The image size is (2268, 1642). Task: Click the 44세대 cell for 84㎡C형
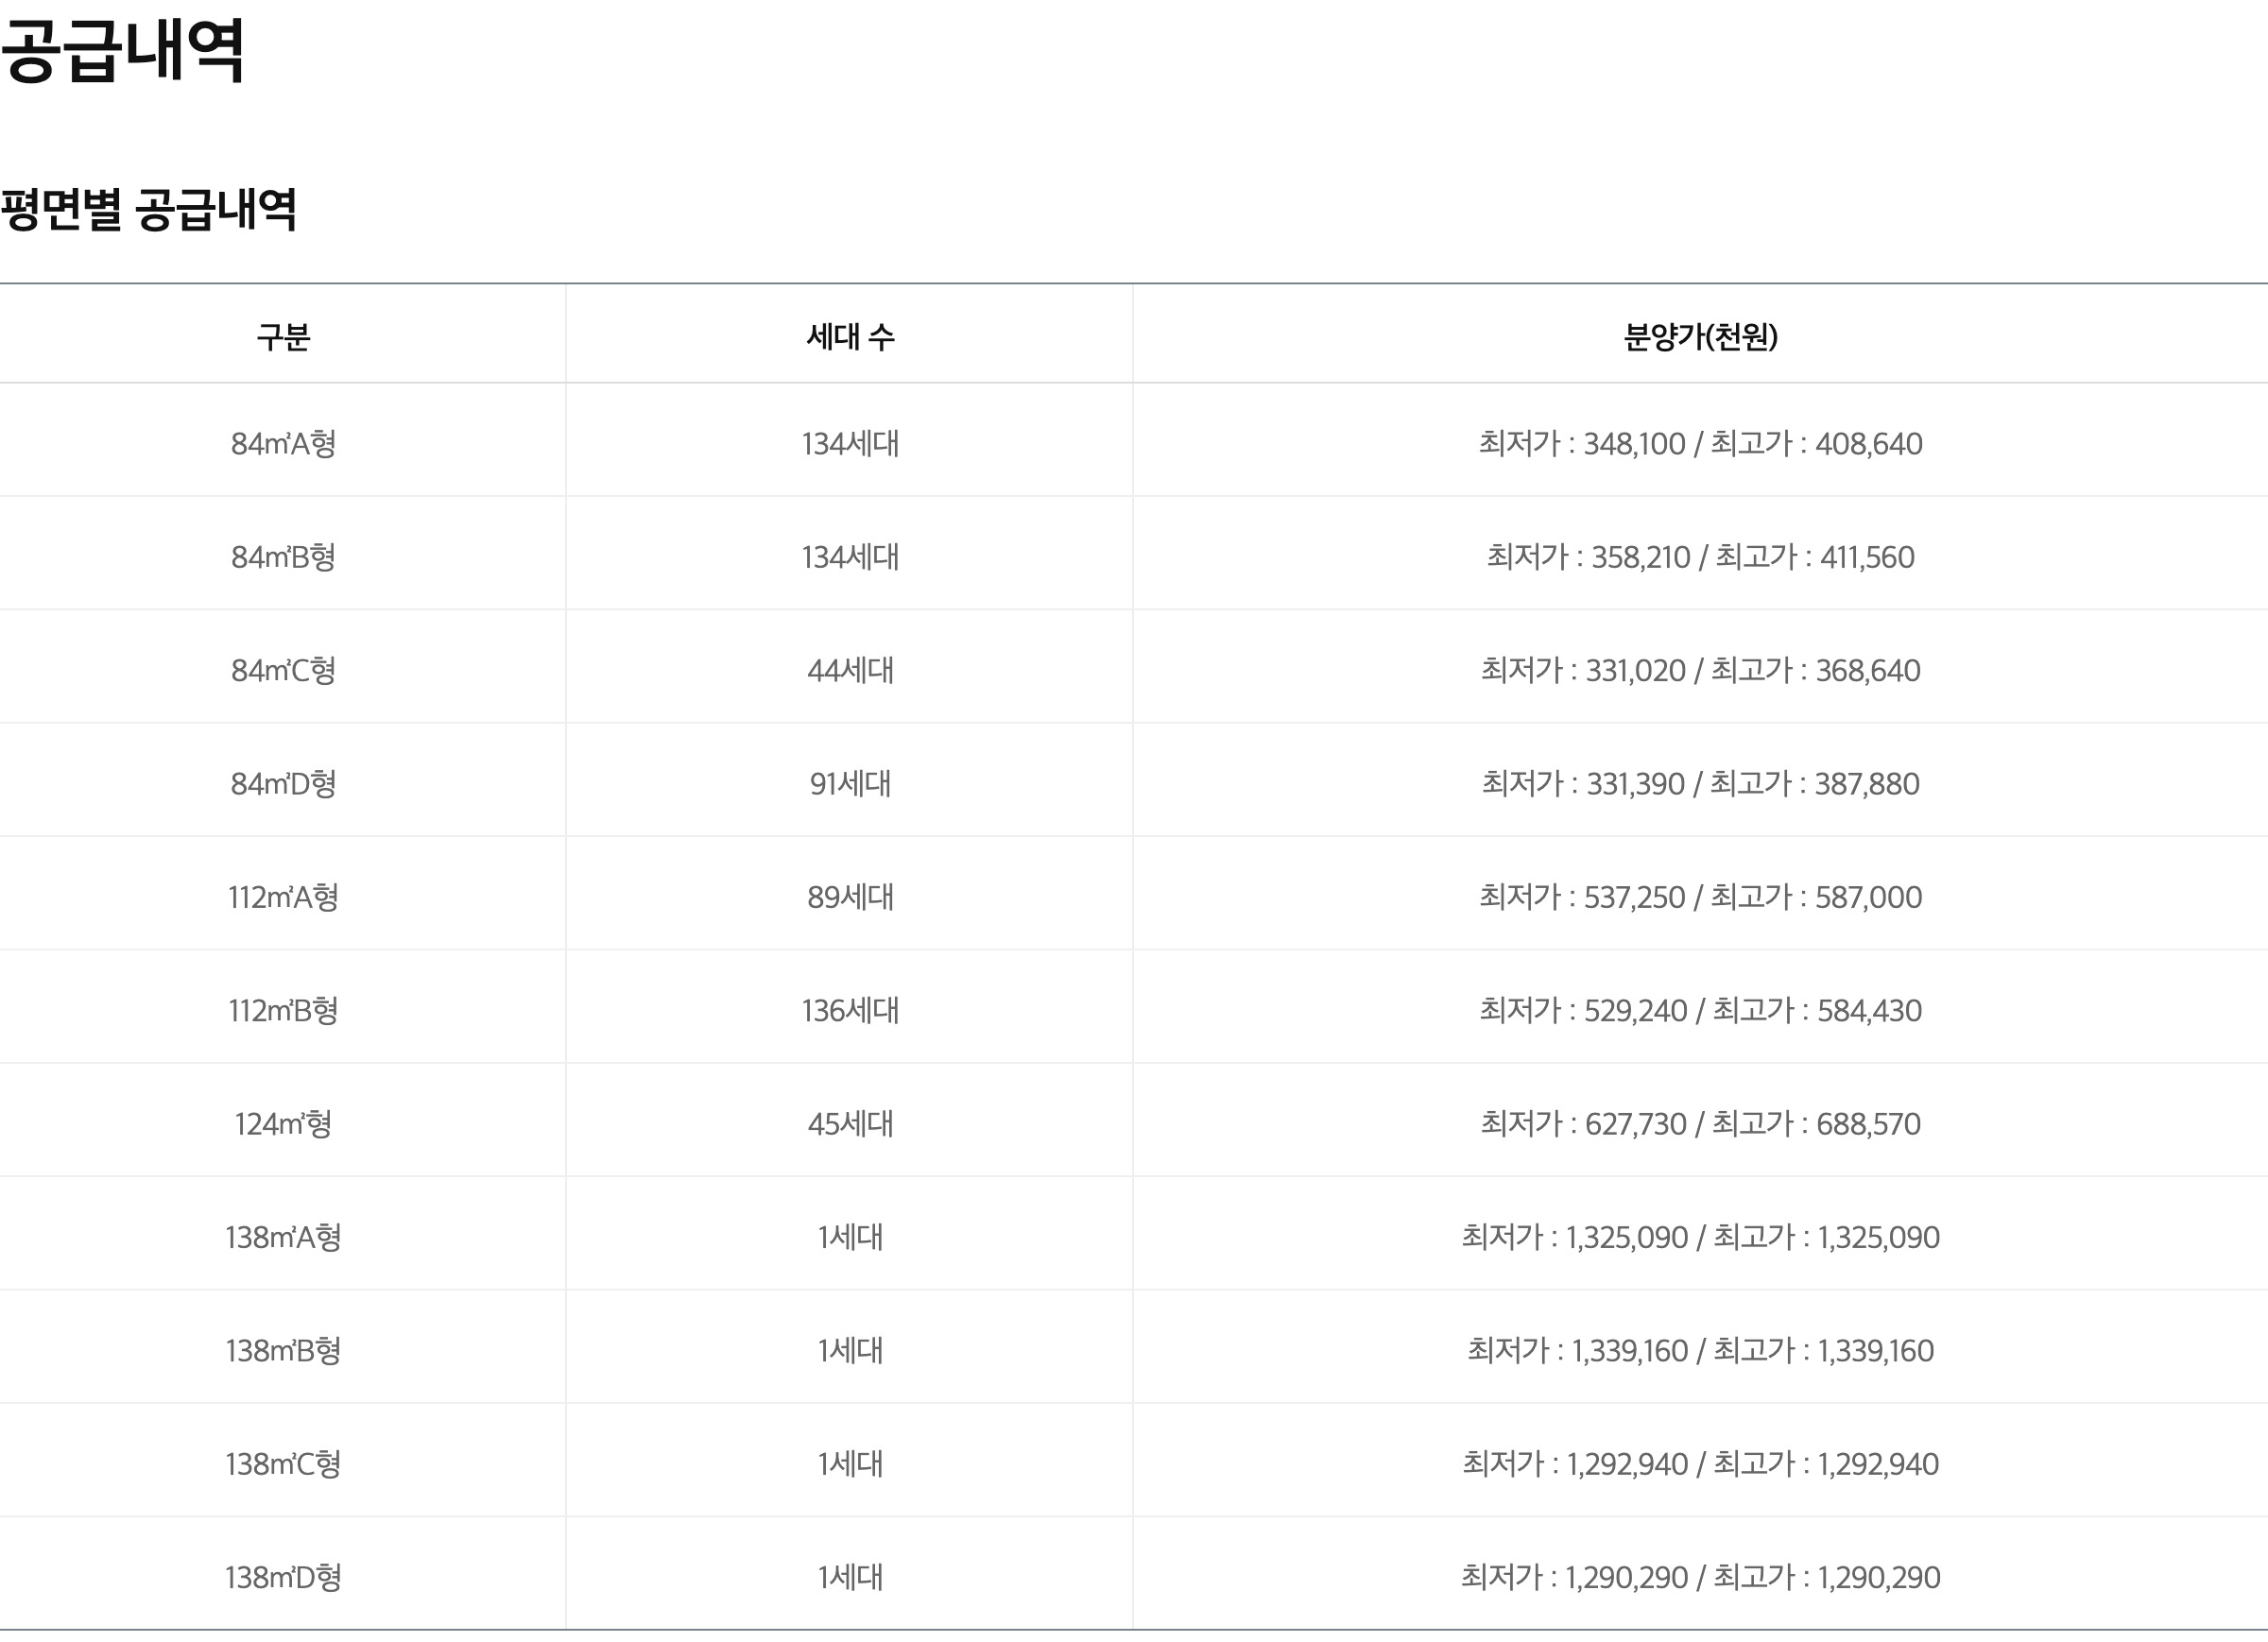[x=850, y=670]
